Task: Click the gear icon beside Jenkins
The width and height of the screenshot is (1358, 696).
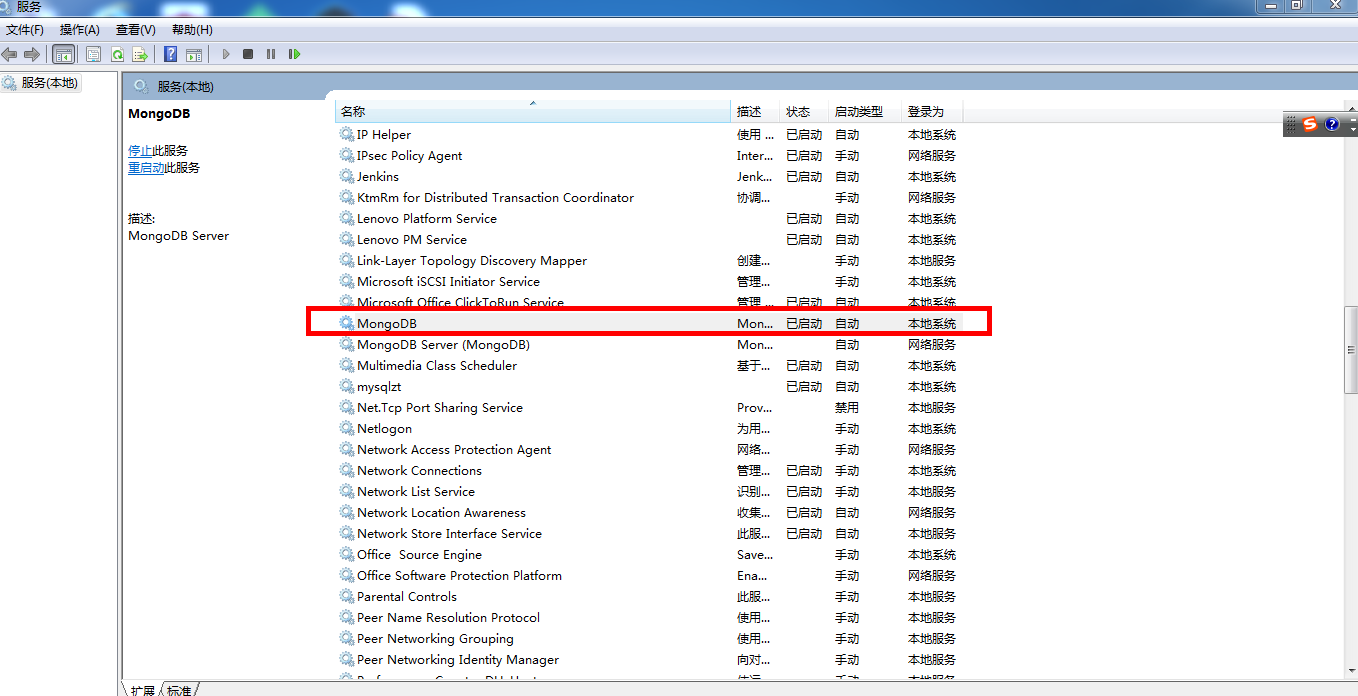Action: pos(347,176)
